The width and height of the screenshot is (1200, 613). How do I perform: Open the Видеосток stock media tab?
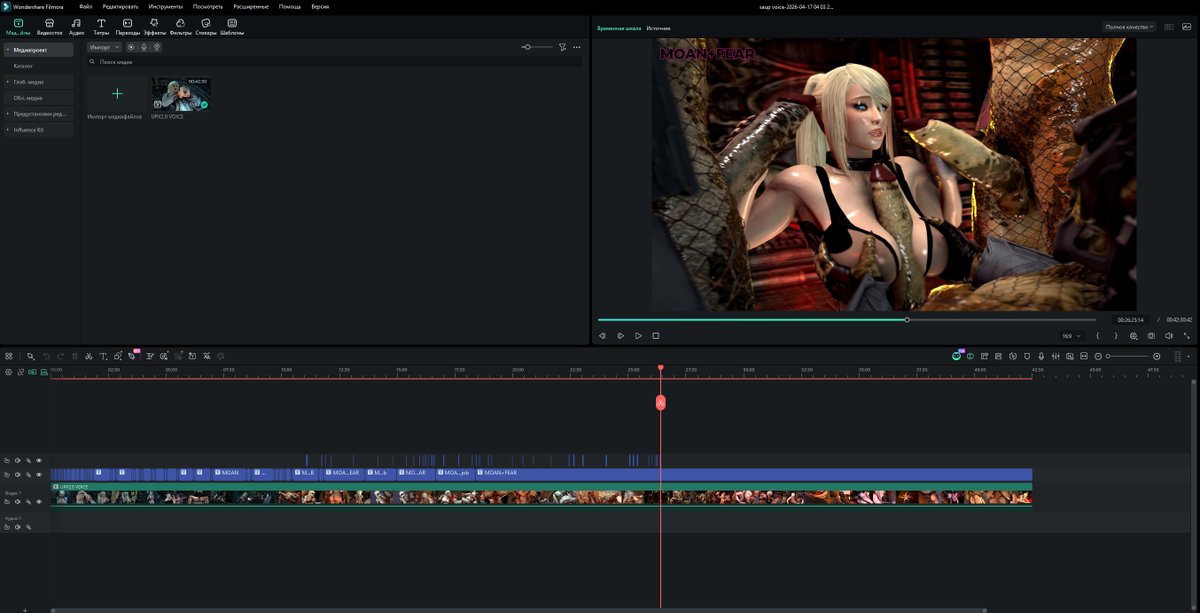pyautogui.click(x=49, y=26)
